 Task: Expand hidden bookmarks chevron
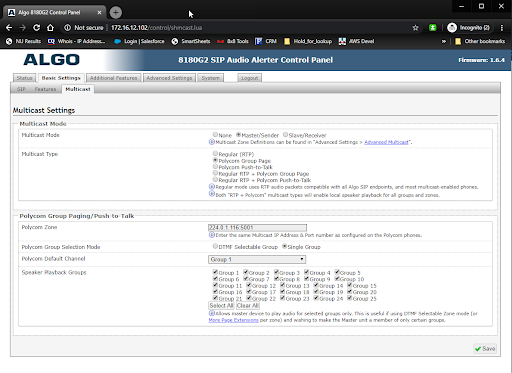[444, 41]
